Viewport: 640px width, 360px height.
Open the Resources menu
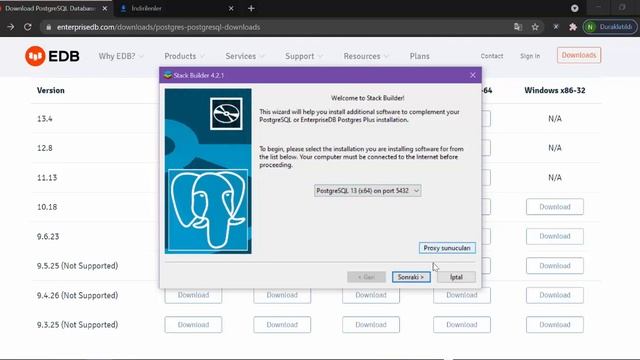366,56
